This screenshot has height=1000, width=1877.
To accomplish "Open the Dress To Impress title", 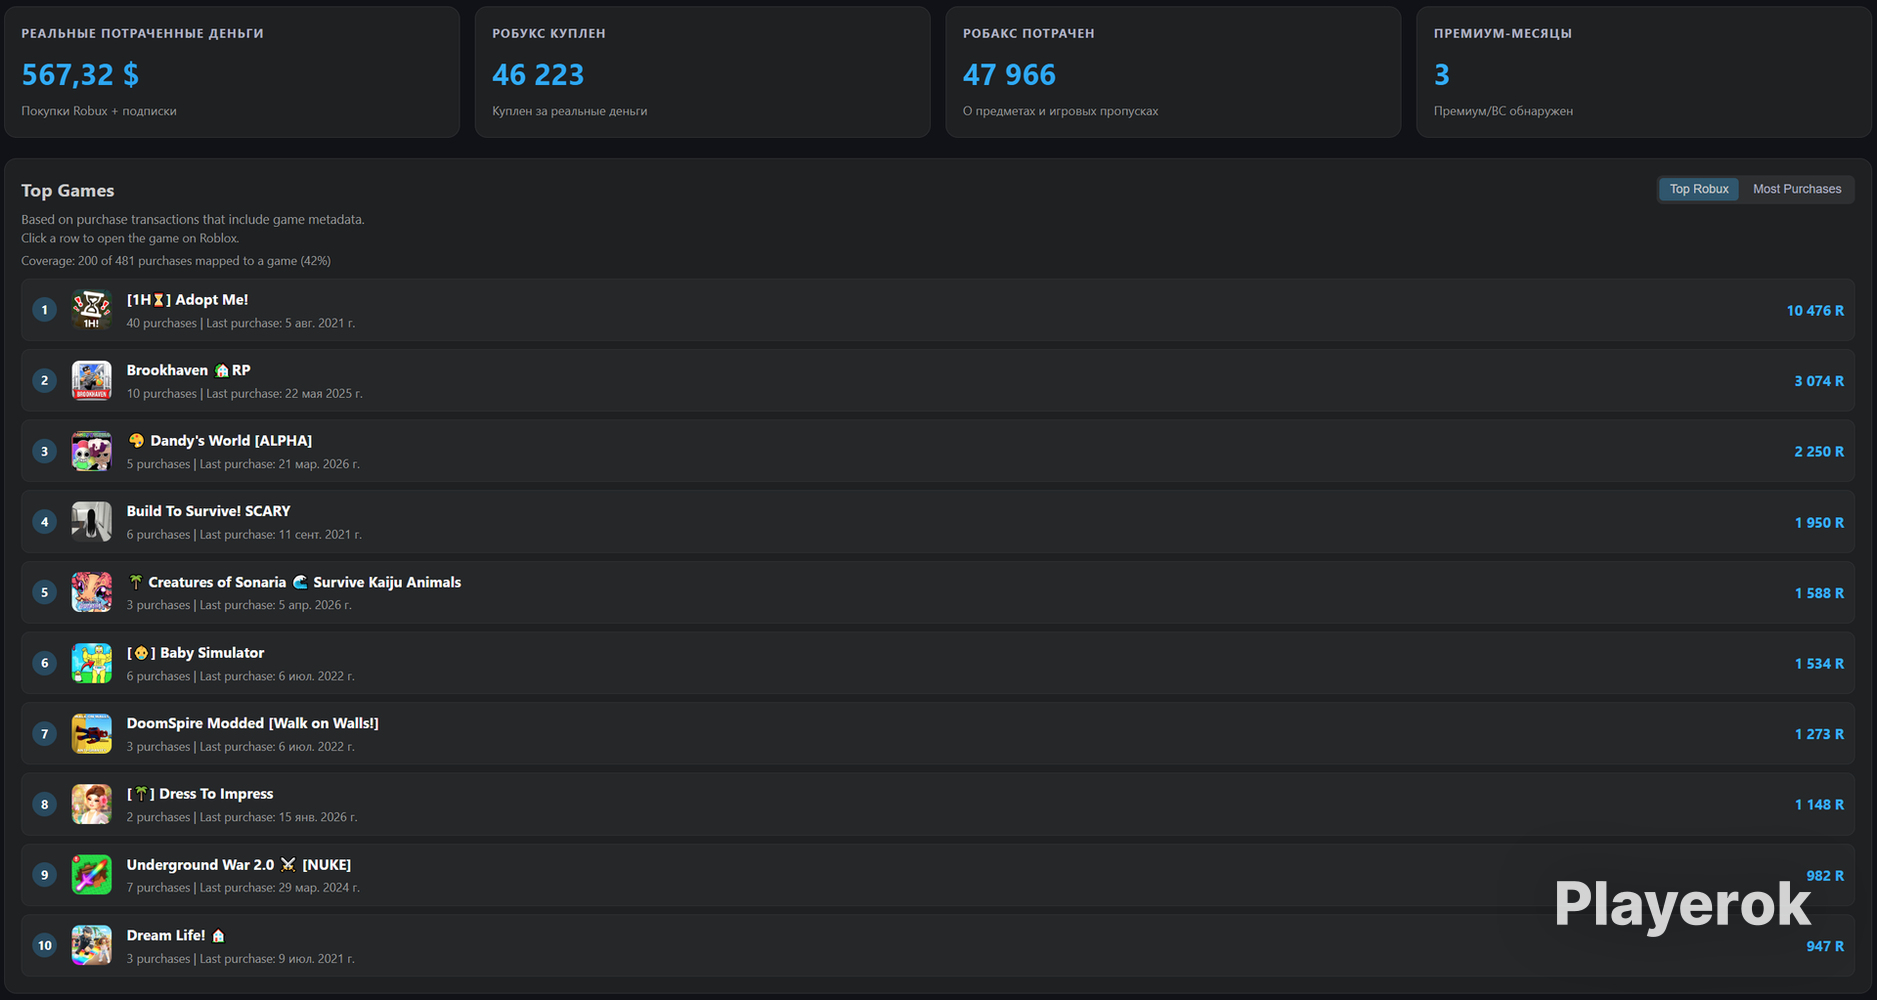I will 200,794.
